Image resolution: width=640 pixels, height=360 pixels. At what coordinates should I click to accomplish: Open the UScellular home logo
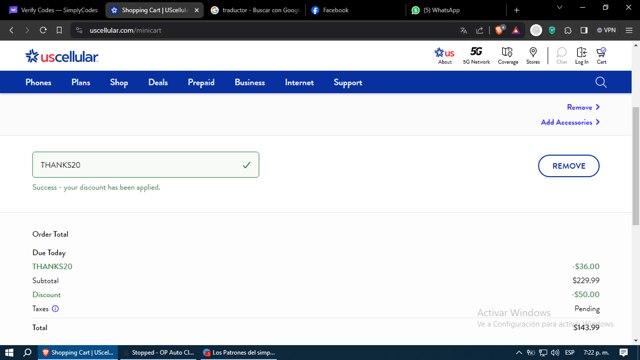click(62, 56)
